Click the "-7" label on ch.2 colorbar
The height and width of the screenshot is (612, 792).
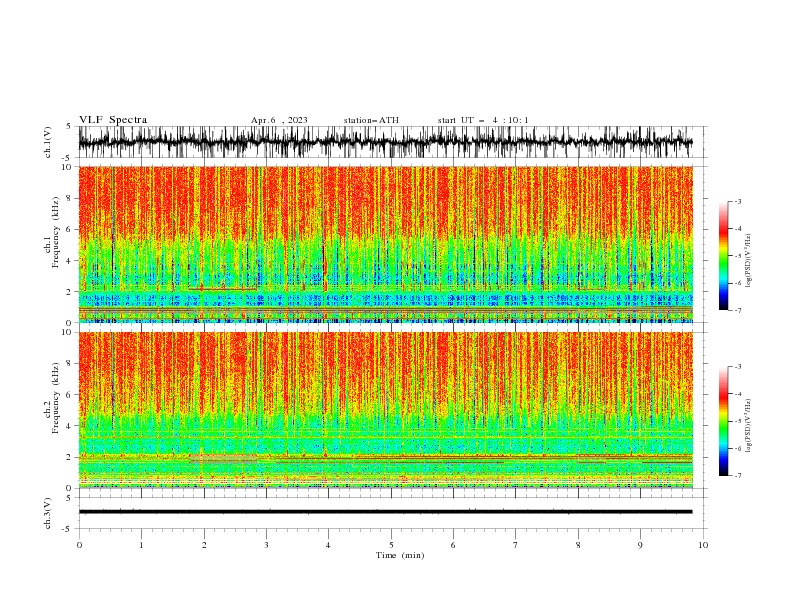(738, 476)
